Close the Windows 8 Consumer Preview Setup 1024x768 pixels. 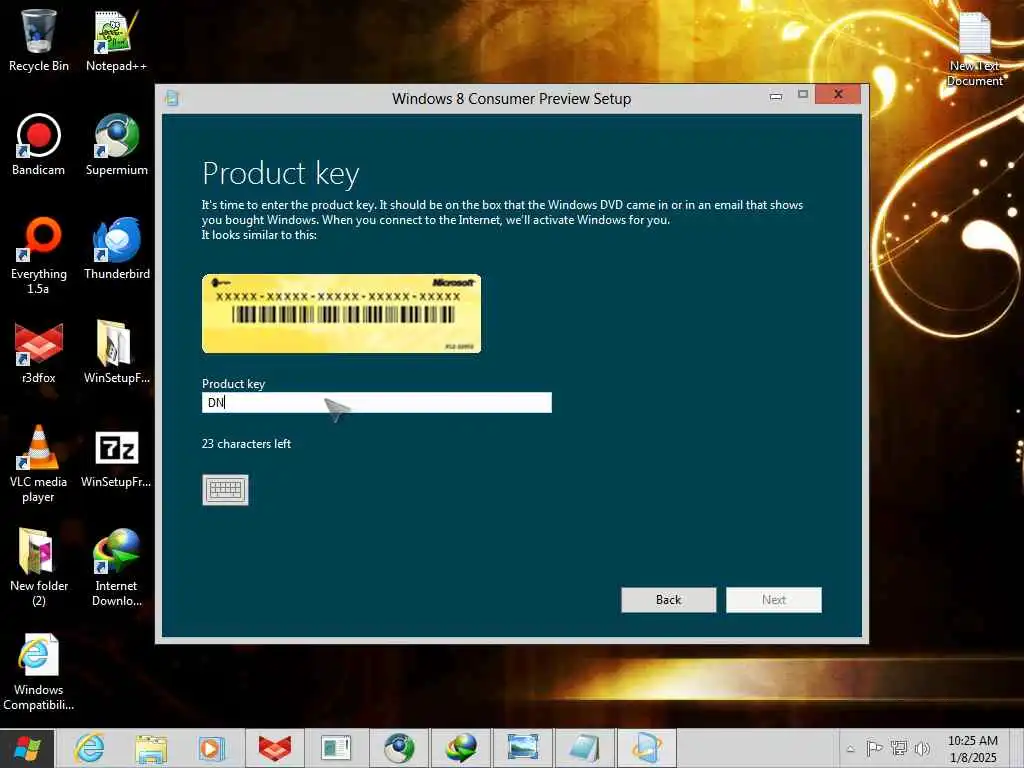838,94
